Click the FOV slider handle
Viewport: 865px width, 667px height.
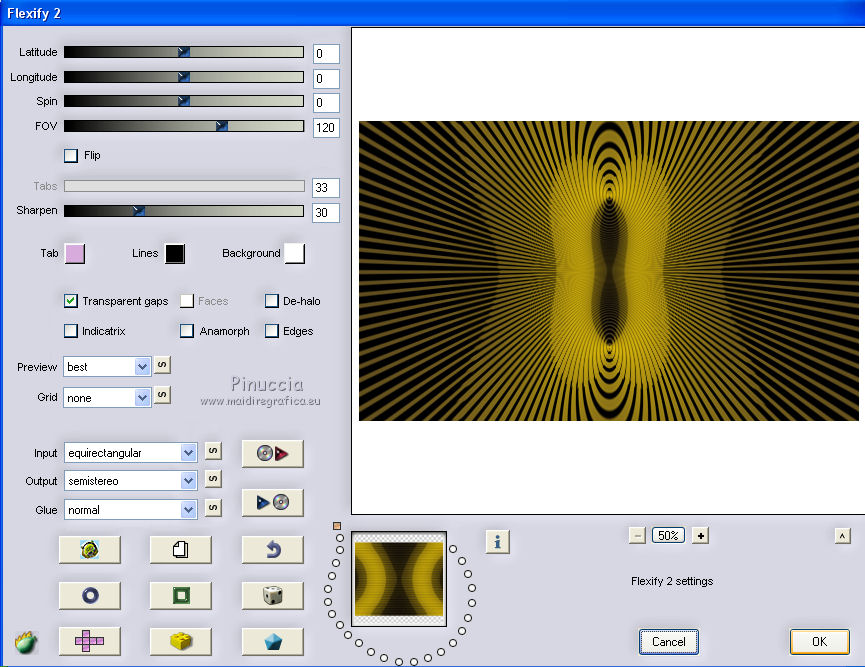pyautogui.click(x=222, y=126)
